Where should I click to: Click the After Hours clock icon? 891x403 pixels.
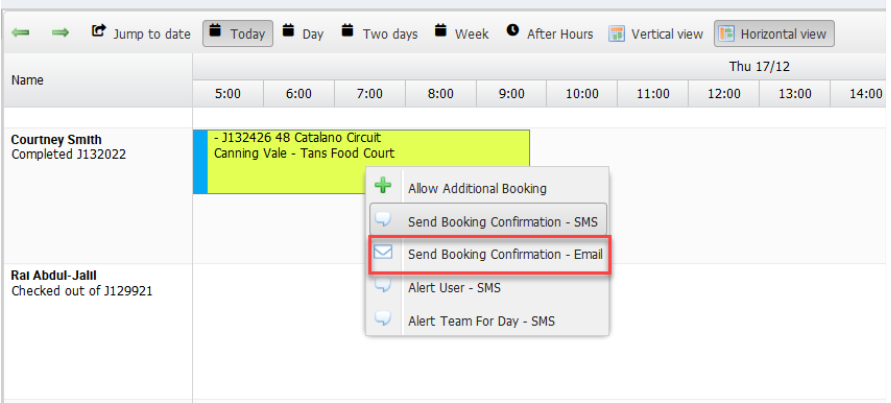coord(513,32)
